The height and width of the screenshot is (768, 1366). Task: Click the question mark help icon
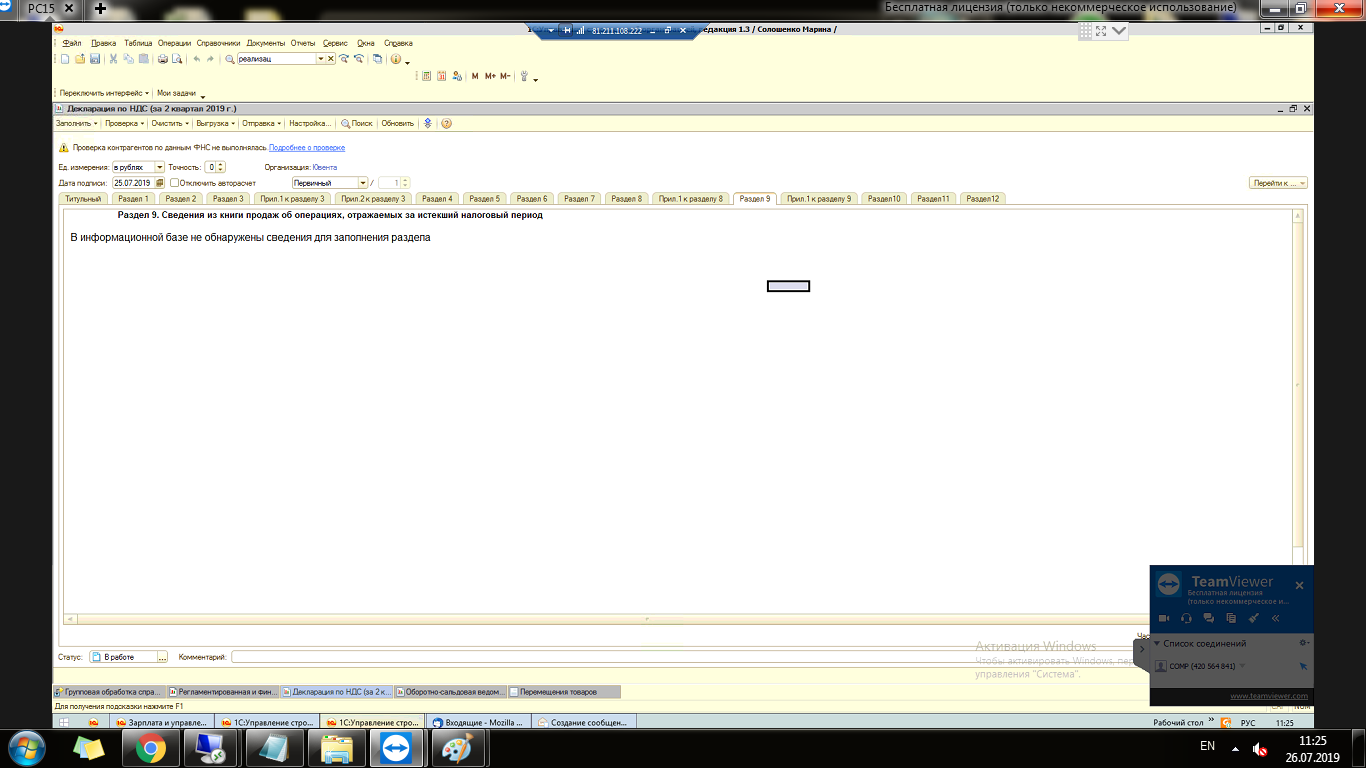coord(446,124)
